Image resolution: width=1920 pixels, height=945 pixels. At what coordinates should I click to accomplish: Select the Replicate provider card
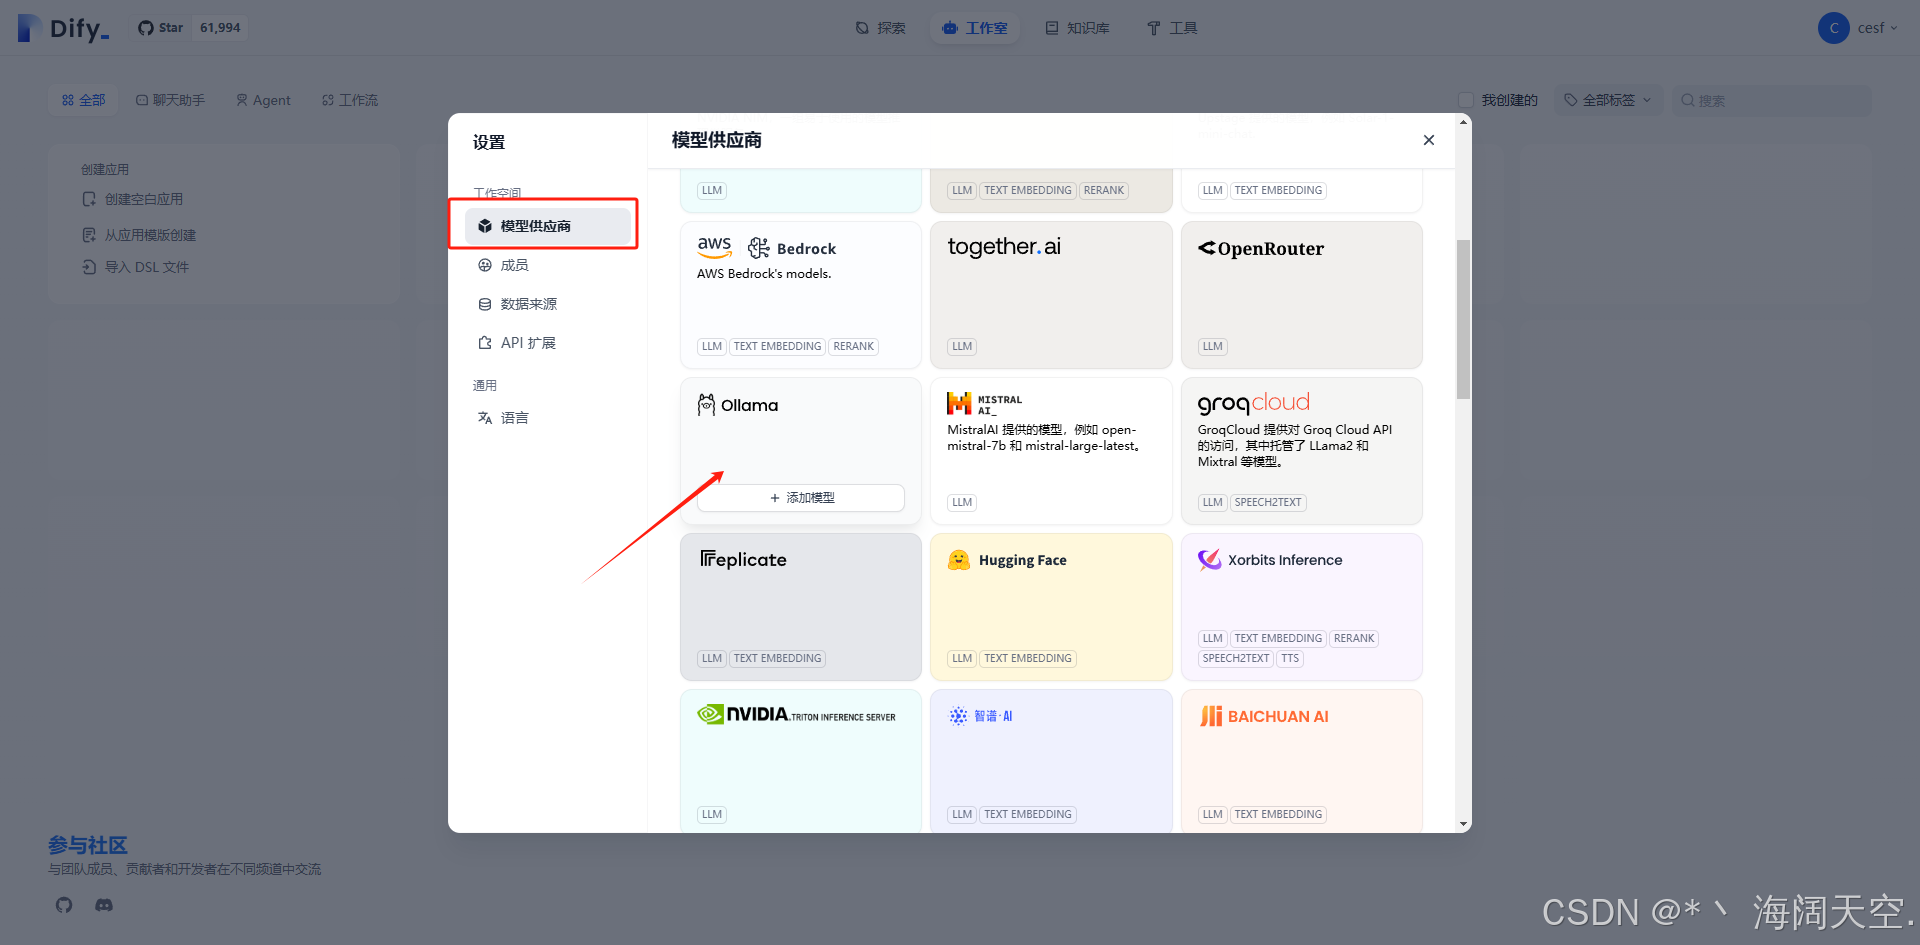tap(801, 607)
